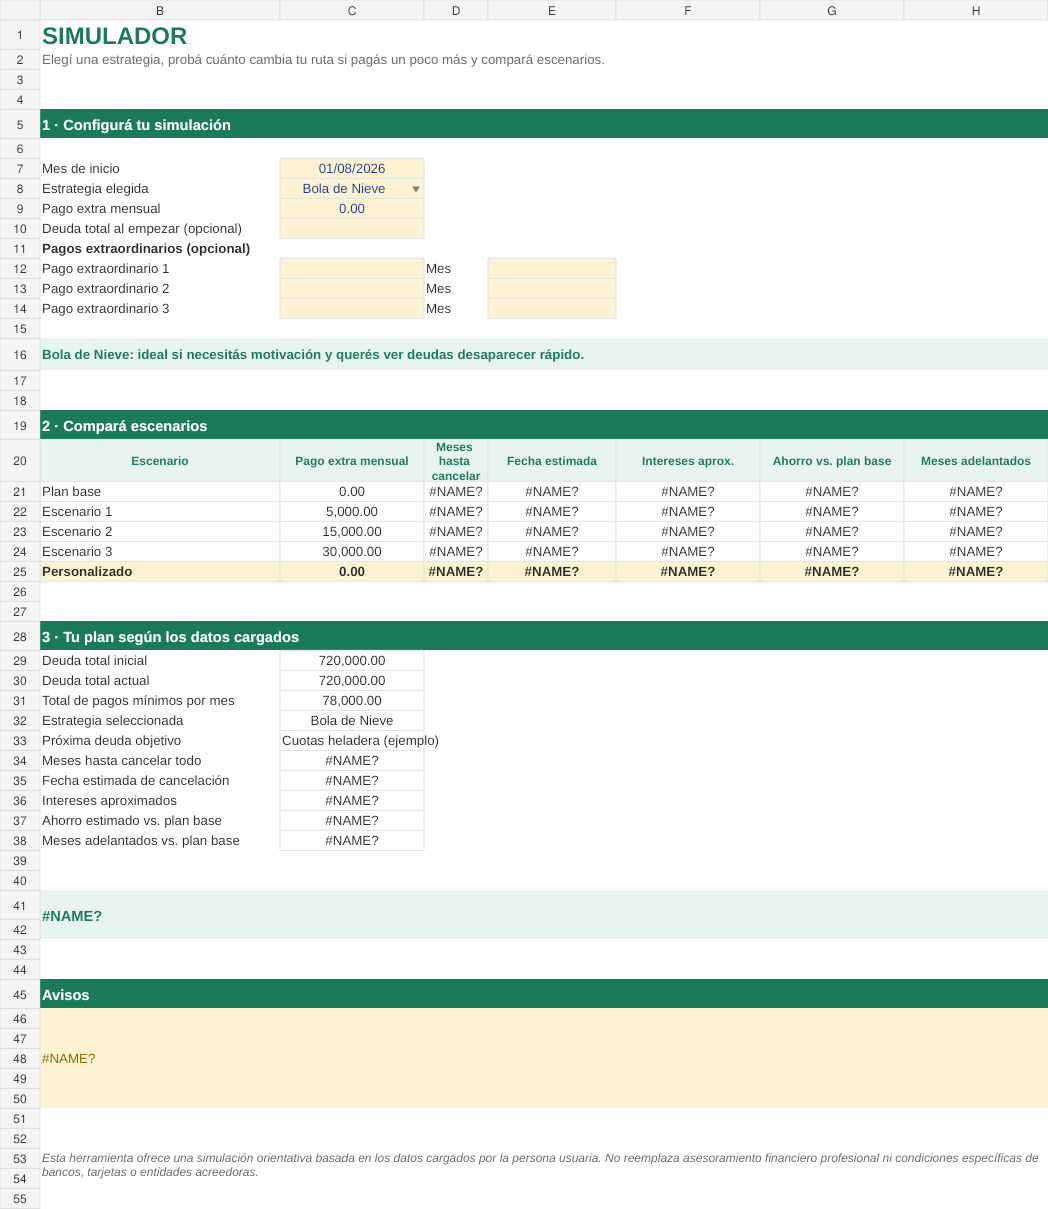Image resolution: width=1048 pixels, height=1209 pixels.
Task: Select the Mes cell for Pago extraordinario 1
Action: (552, 269)
